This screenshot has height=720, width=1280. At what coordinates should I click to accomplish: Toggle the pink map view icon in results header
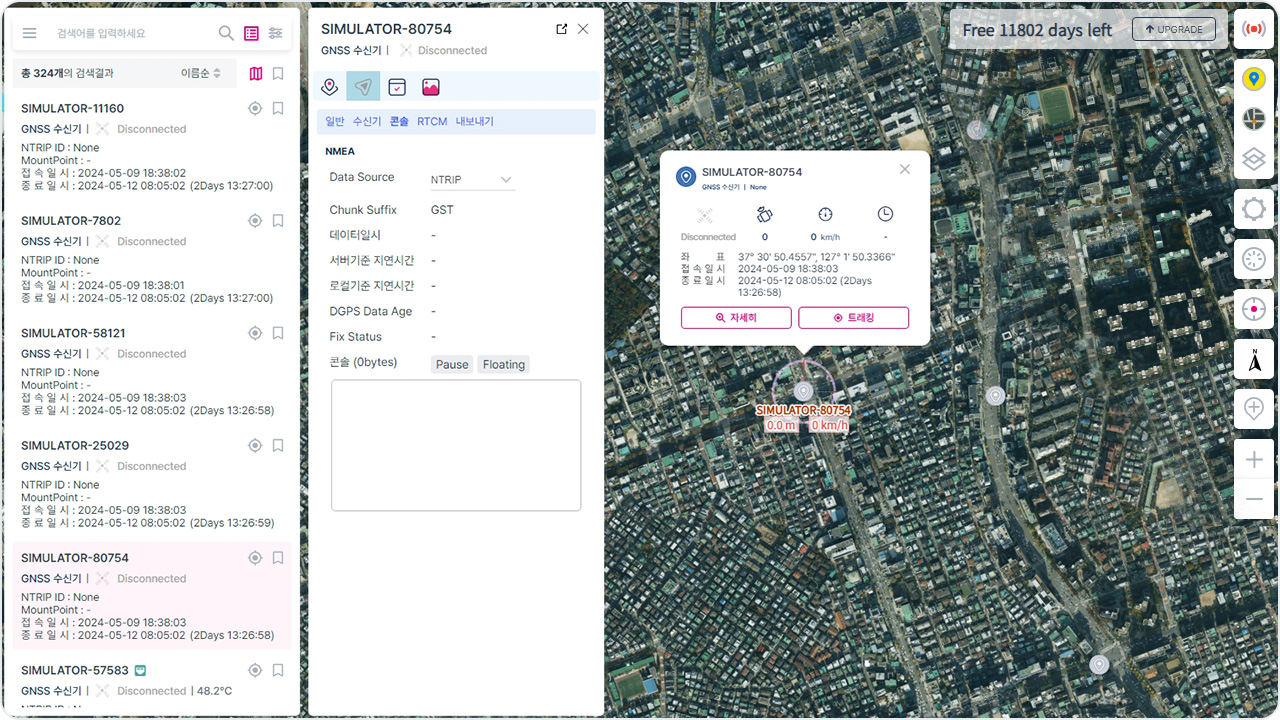click(256, 73)
